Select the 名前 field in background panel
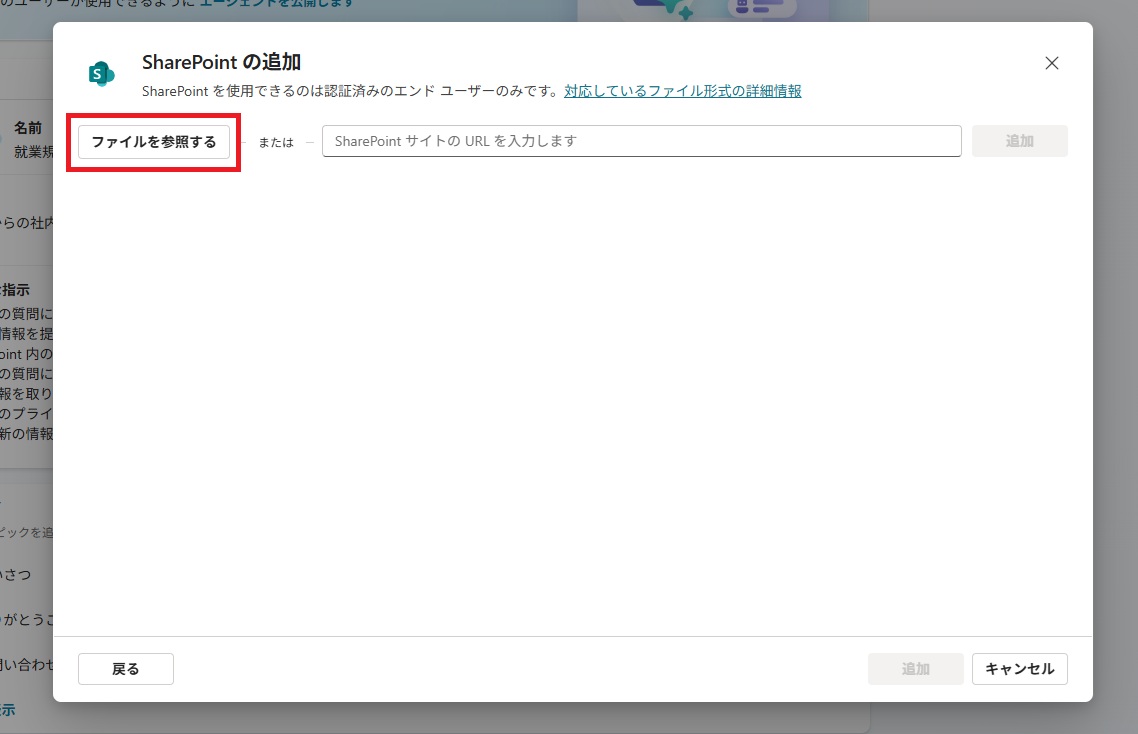Viewport: 1138px width, 734px height. (x=28, y=130)
